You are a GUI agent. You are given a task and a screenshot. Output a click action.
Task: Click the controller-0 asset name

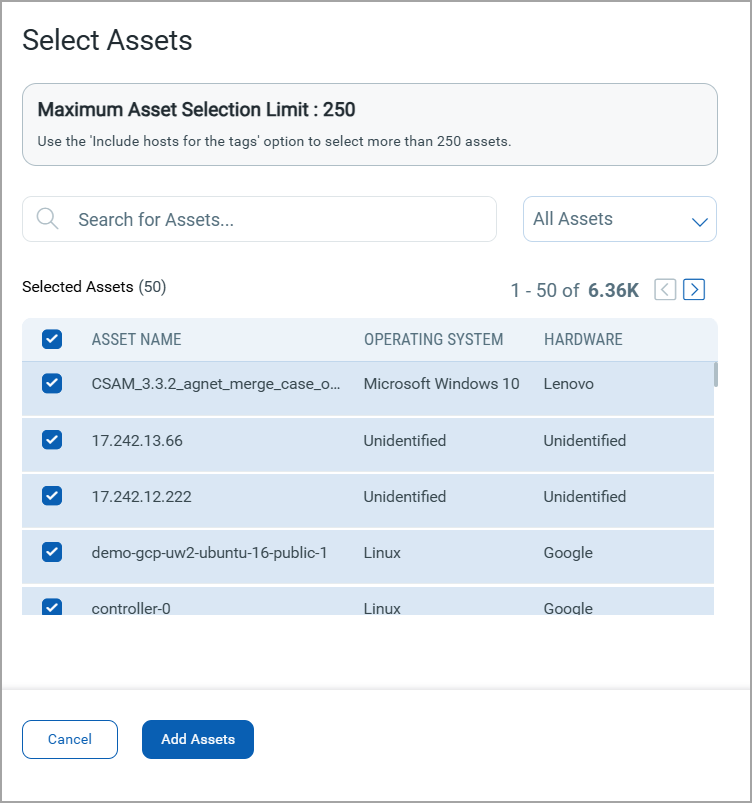click(x=131, y=608)
